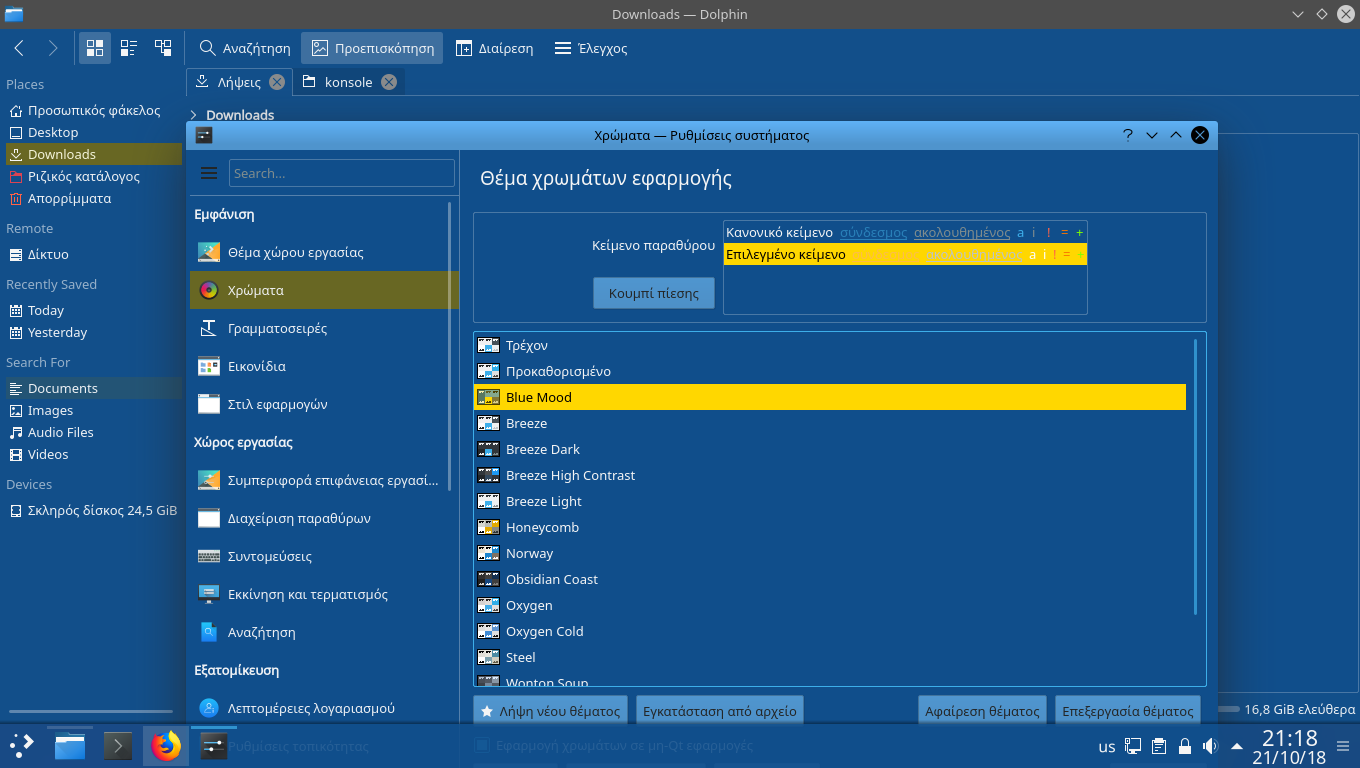Go forward in Dolphin navigation

point(53,48)
